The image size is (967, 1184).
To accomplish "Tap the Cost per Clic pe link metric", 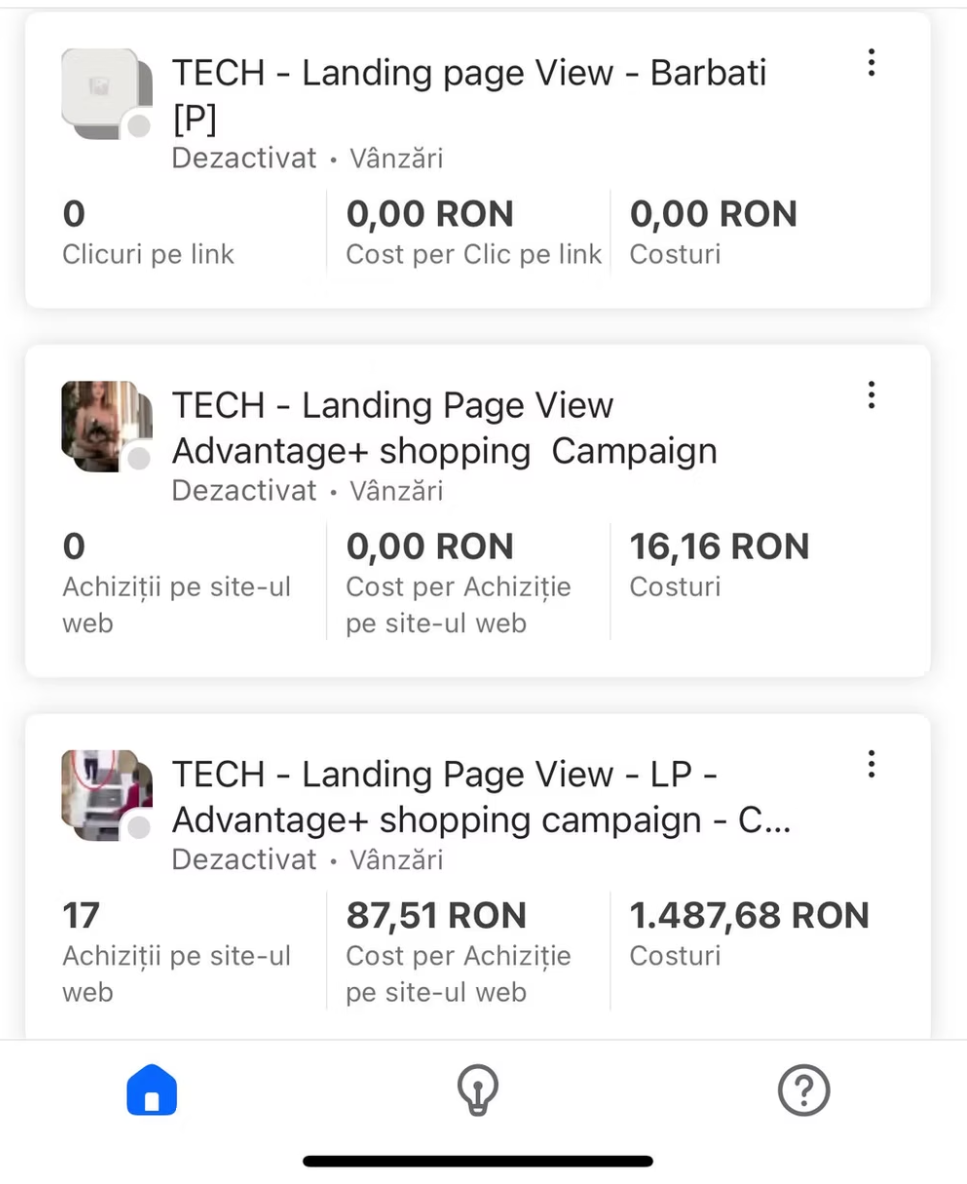I will point(473,233).
